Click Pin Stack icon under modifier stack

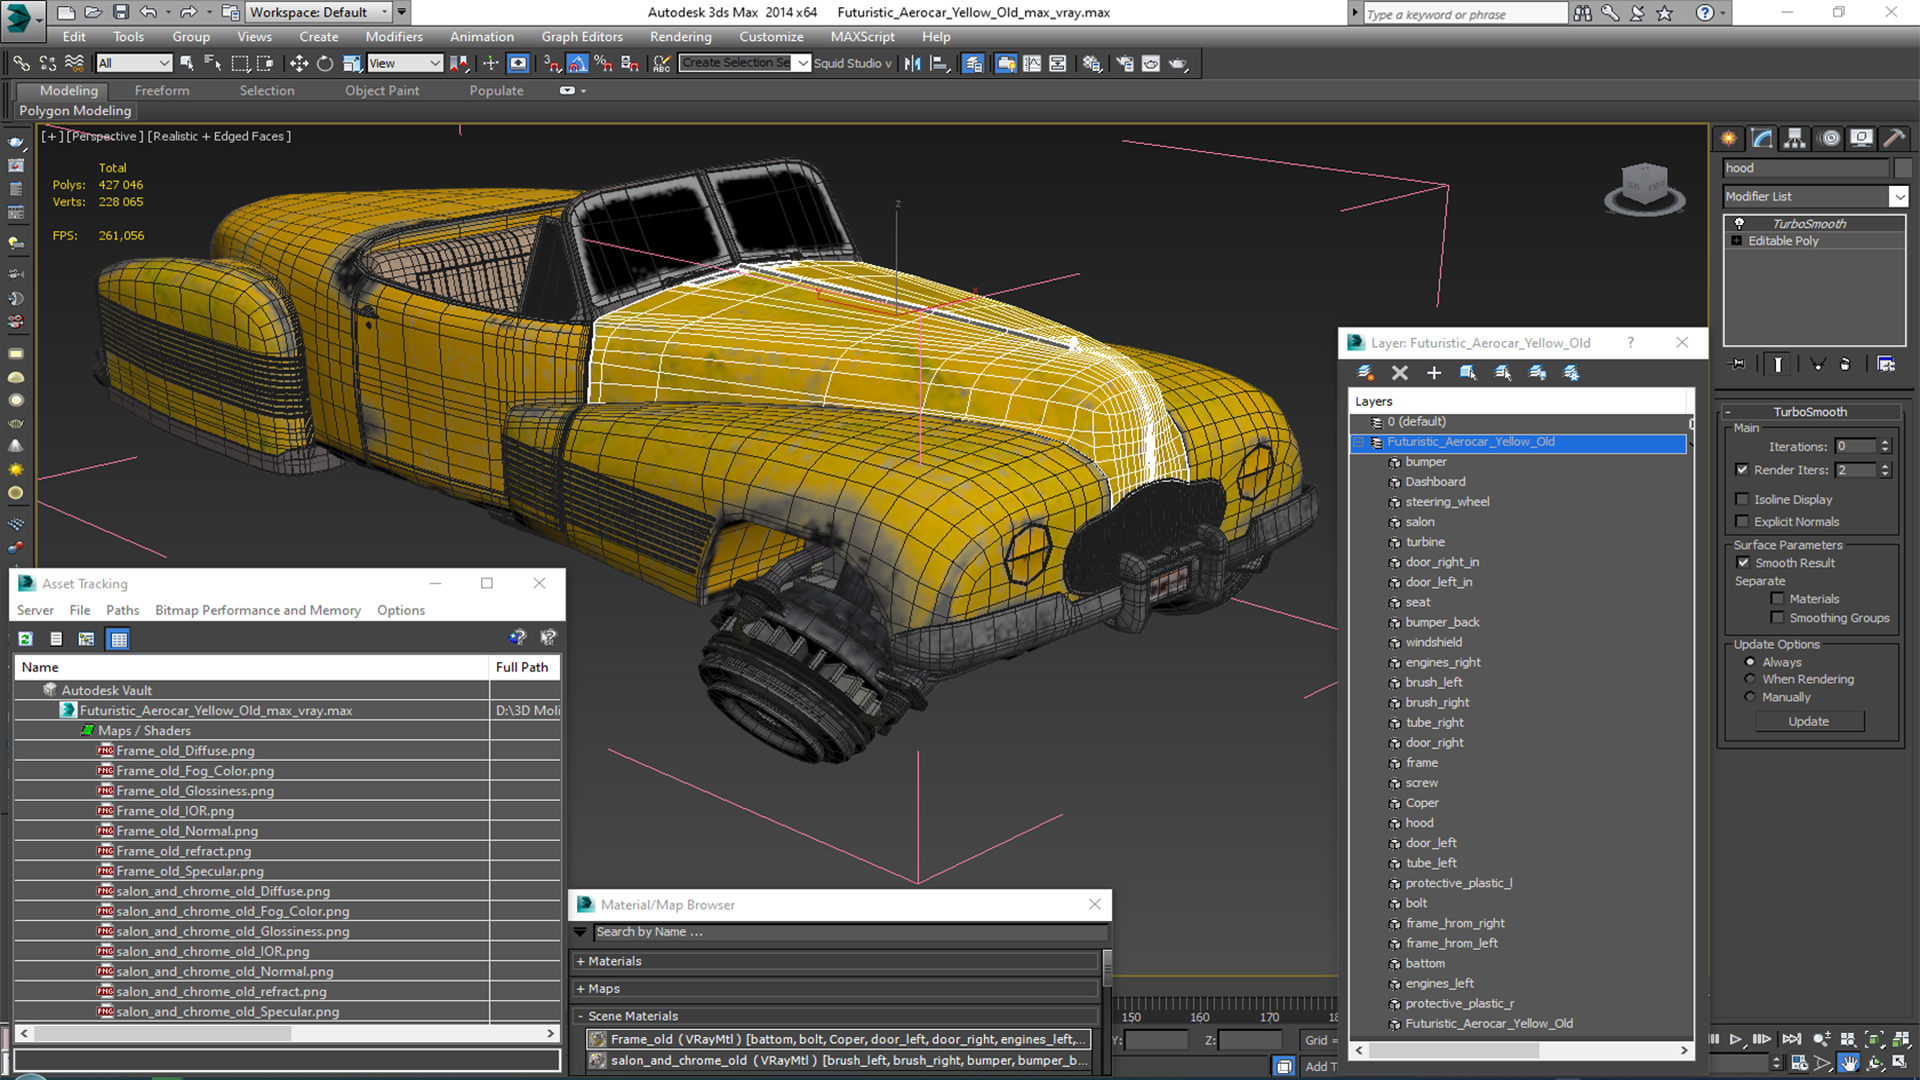coord(1738,364)
